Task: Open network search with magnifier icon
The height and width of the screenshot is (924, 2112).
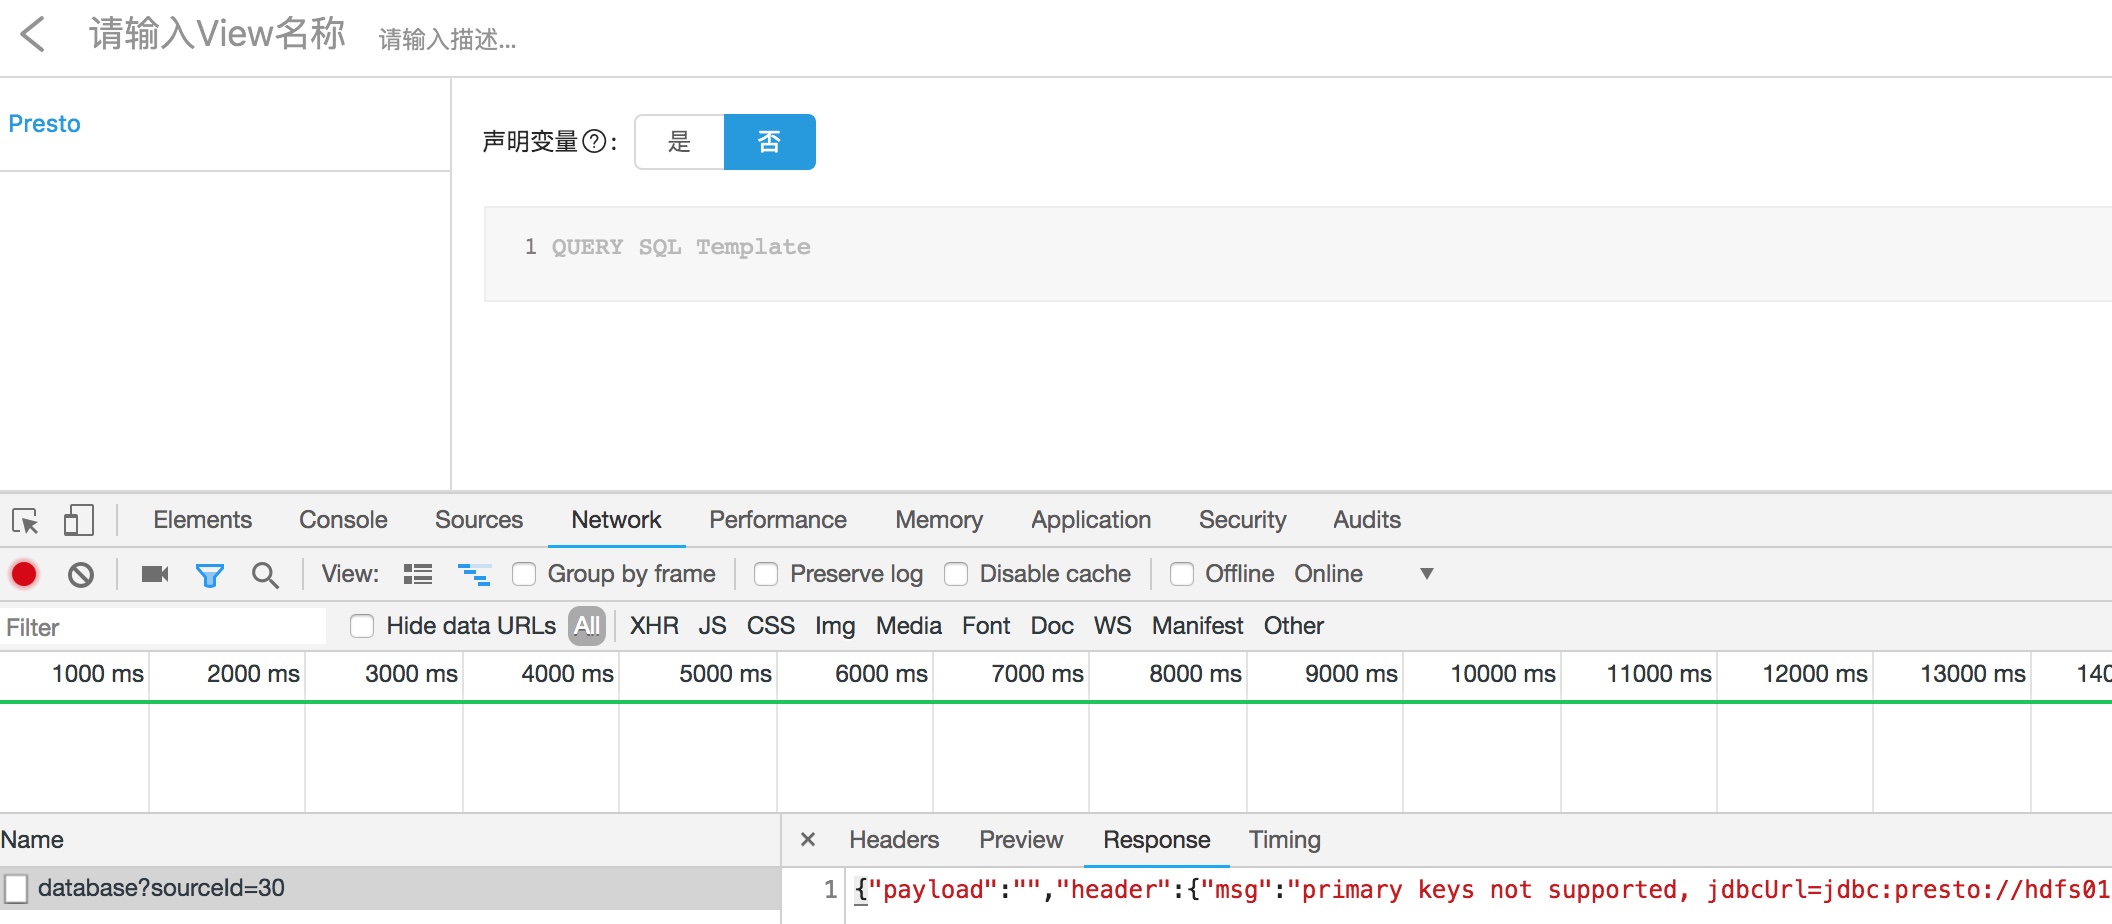Action: [265, 574]
